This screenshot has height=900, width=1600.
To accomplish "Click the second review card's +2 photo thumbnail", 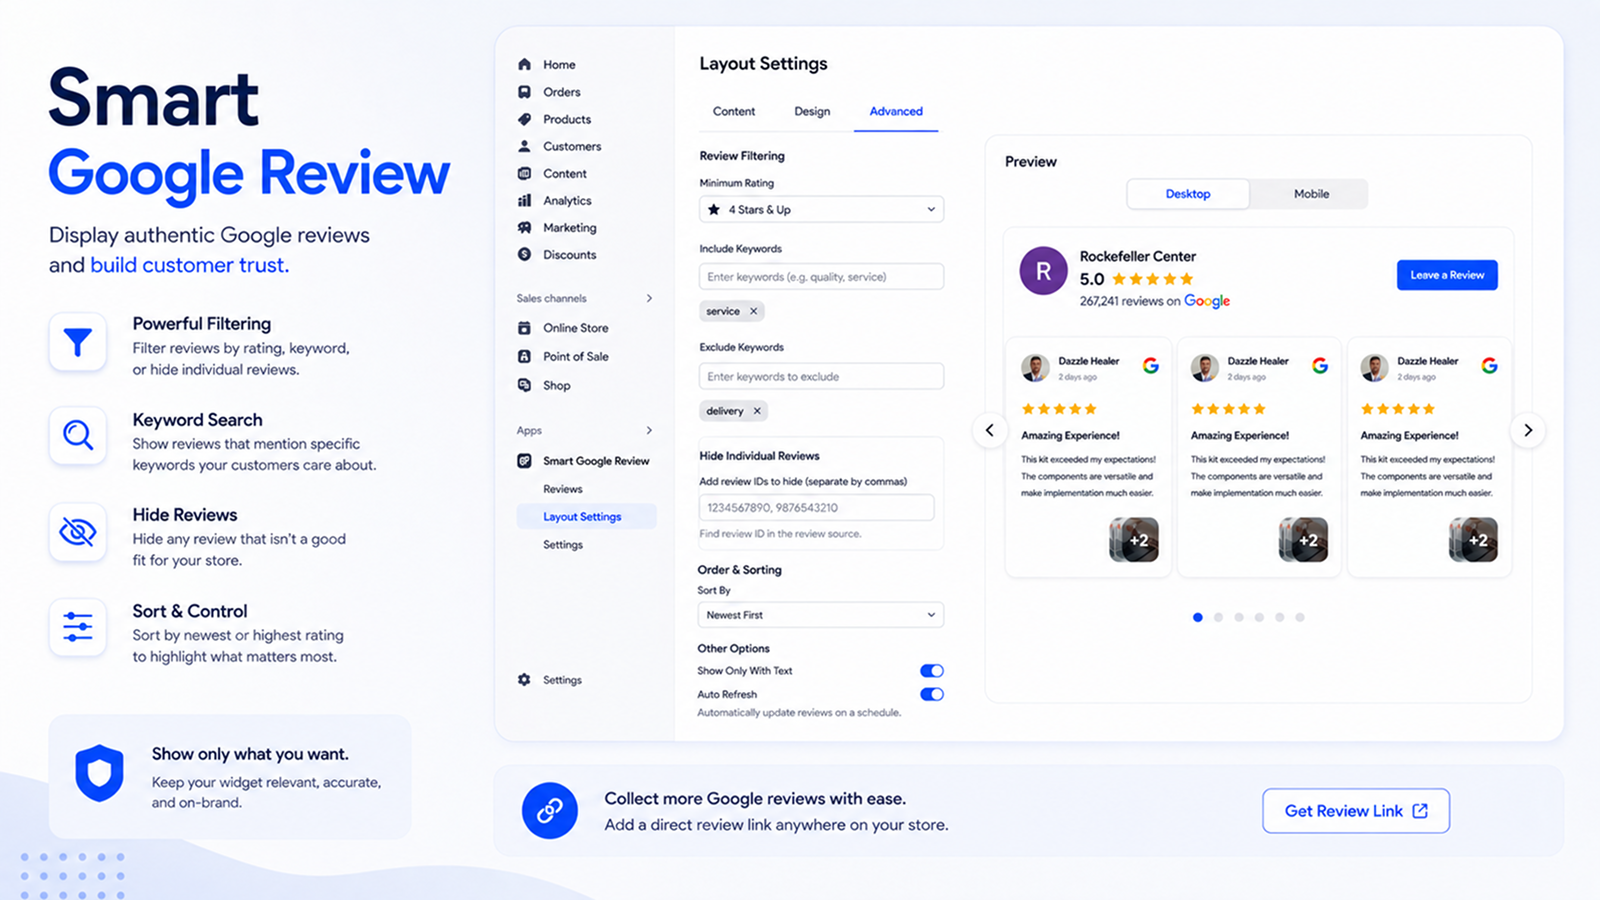I will pyautogui.click(x=1304, y=540).
